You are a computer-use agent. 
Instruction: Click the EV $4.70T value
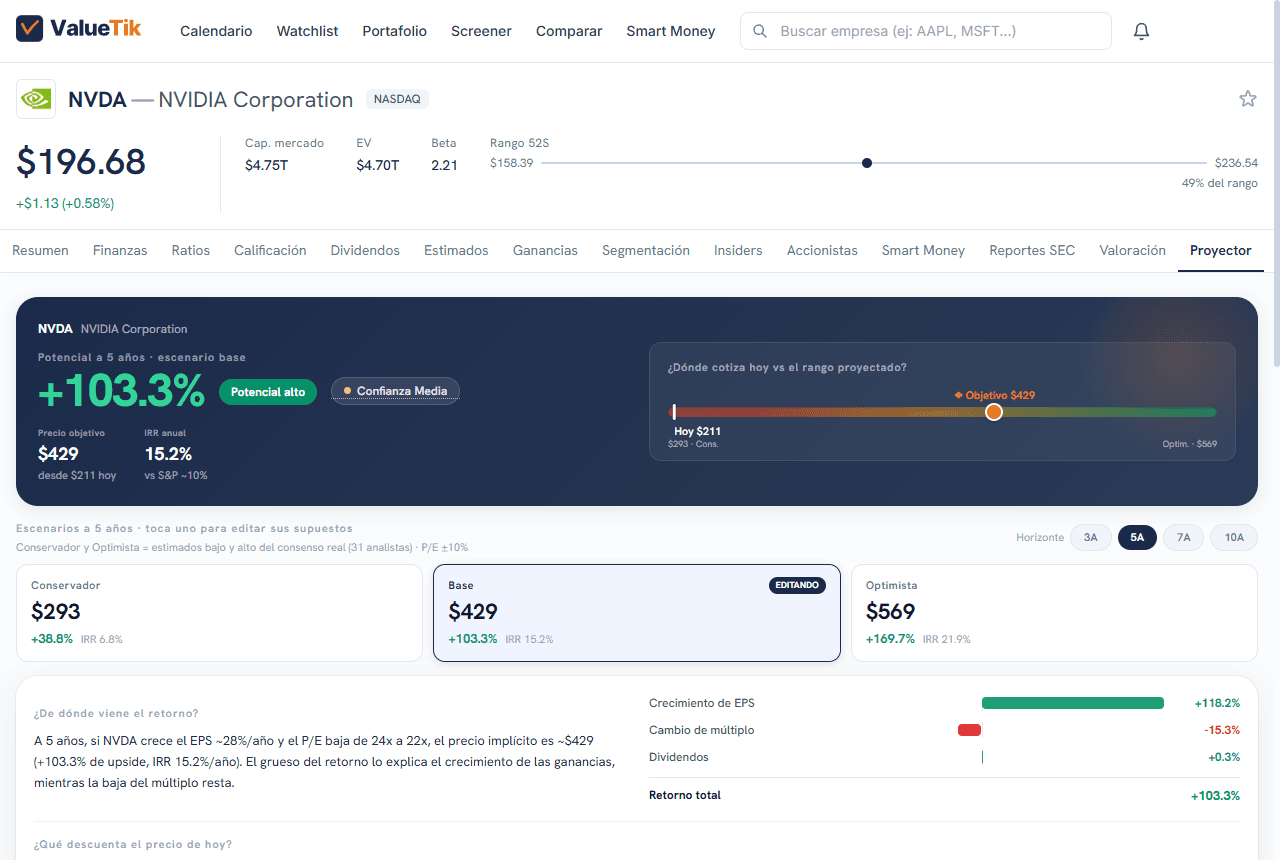tap(378, 165)
